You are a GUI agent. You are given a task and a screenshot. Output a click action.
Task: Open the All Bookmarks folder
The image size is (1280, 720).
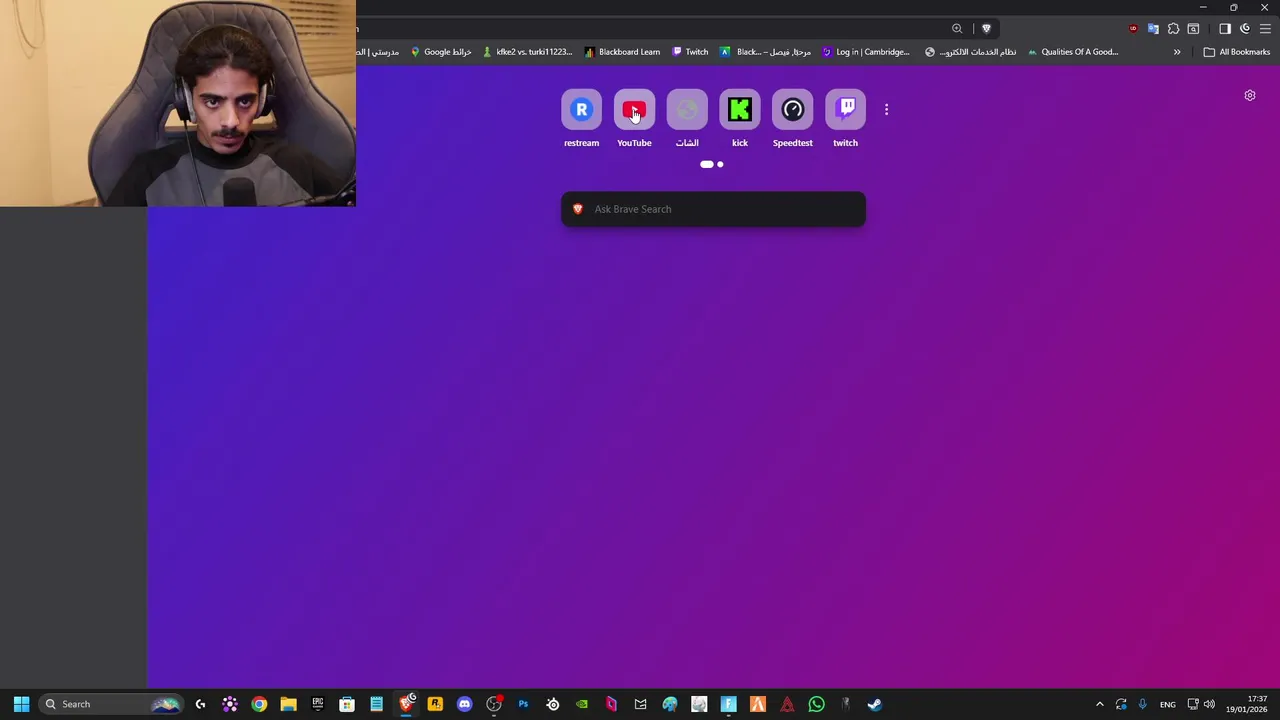1236,52
